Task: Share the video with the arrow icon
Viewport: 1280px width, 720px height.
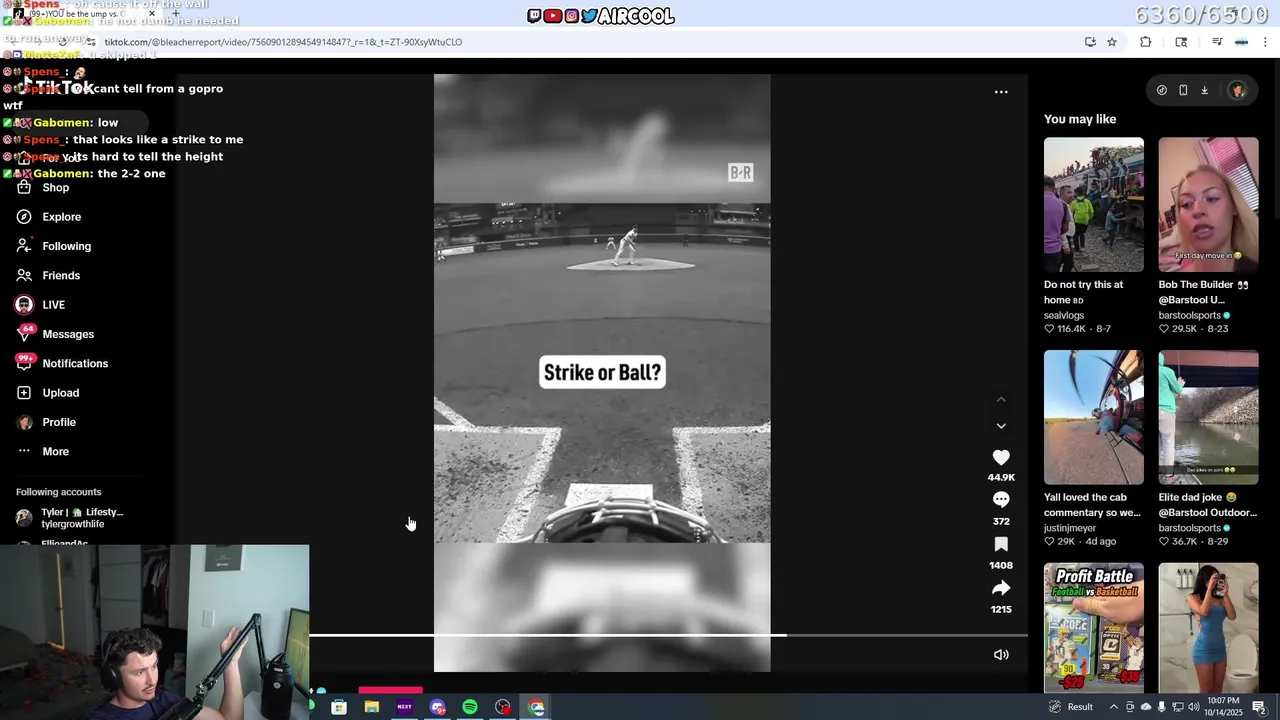Action: tap(1001, 588)
